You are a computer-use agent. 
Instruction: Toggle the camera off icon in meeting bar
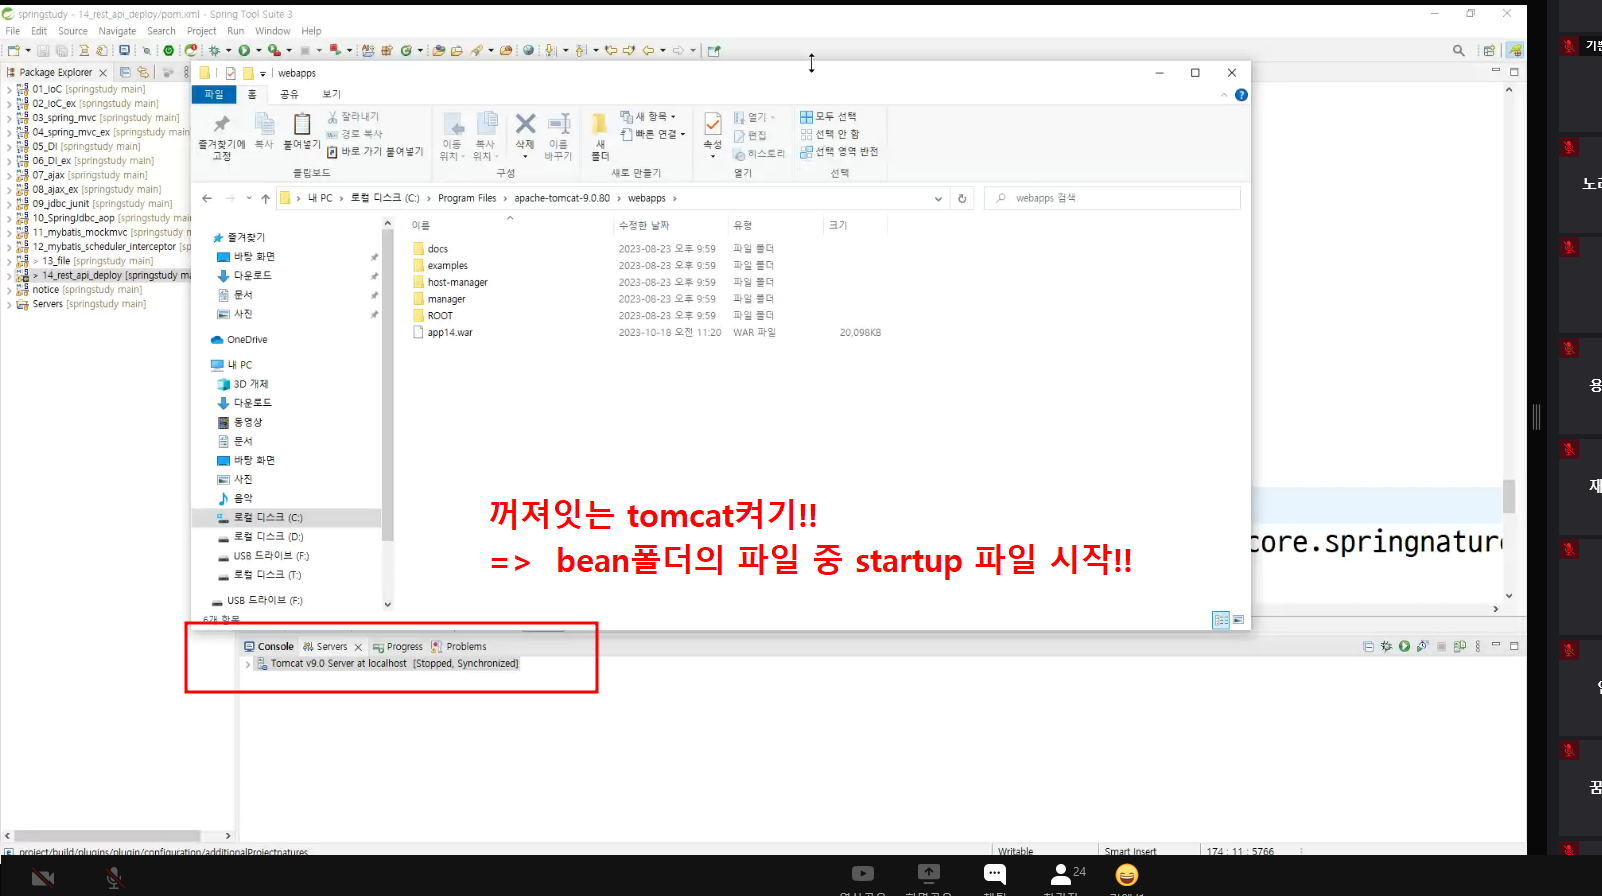point(43,878)
